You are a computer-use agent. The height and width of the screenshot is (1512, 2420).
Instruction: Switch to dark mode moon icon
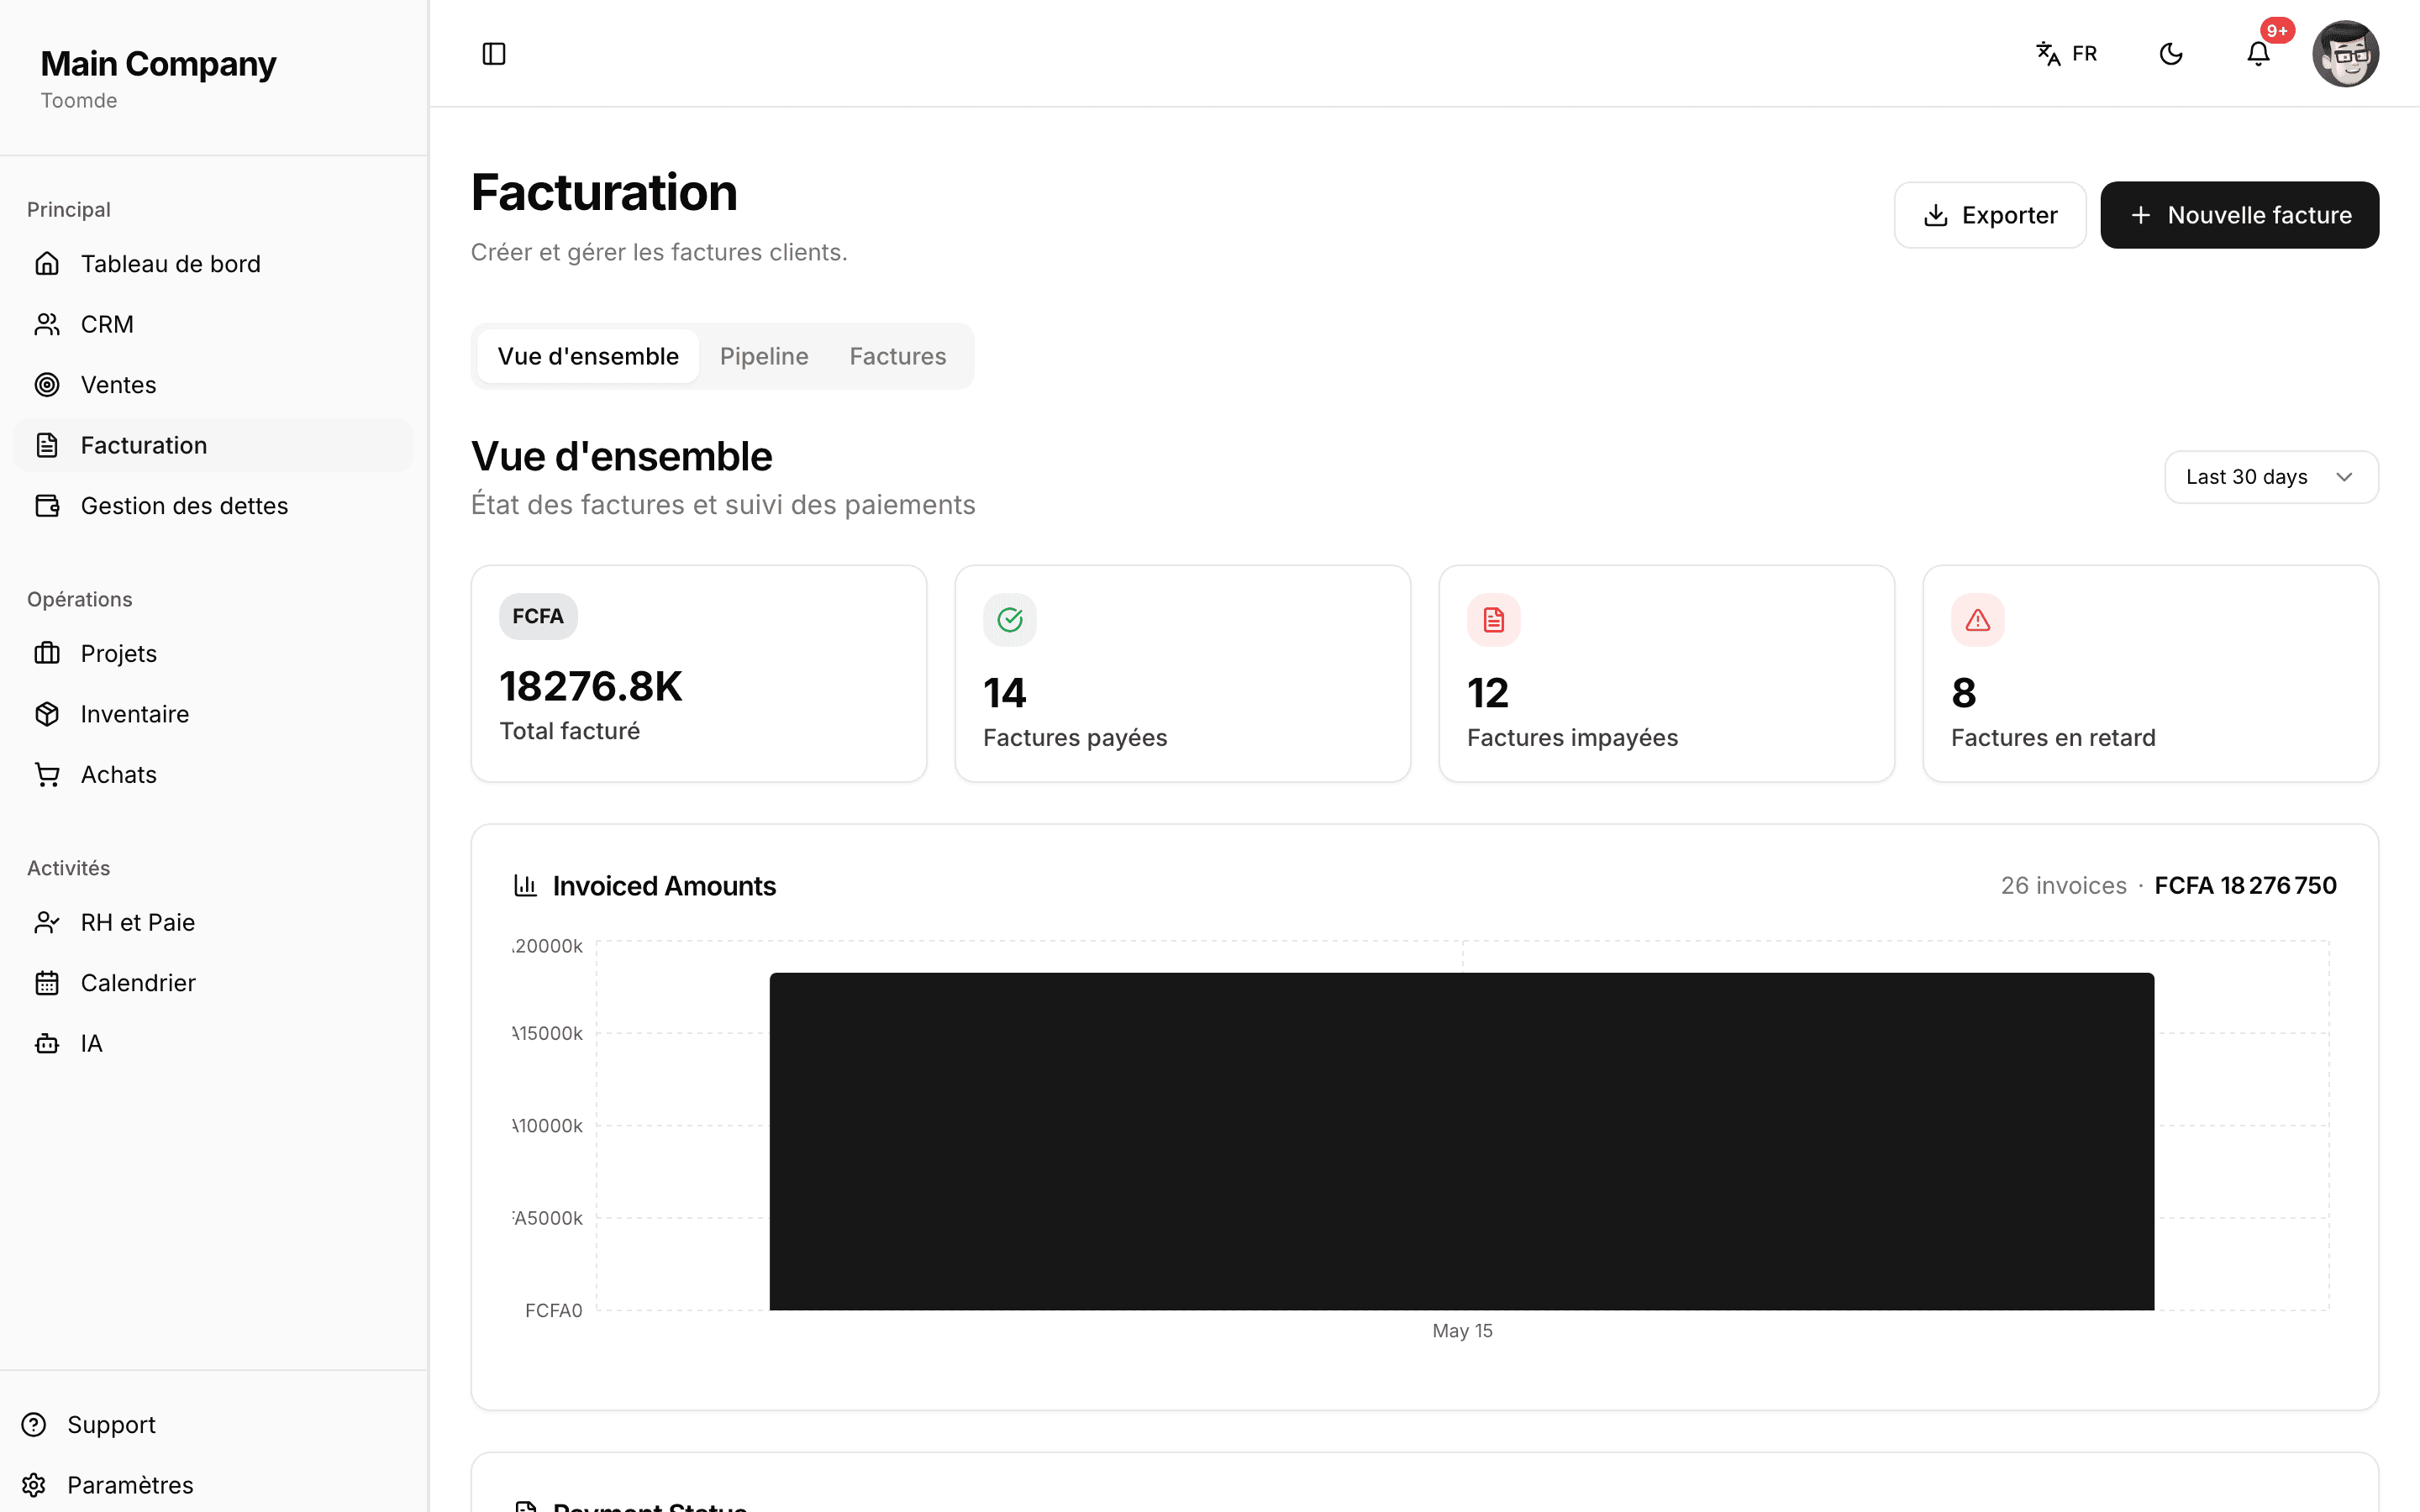click(2171, 54)
